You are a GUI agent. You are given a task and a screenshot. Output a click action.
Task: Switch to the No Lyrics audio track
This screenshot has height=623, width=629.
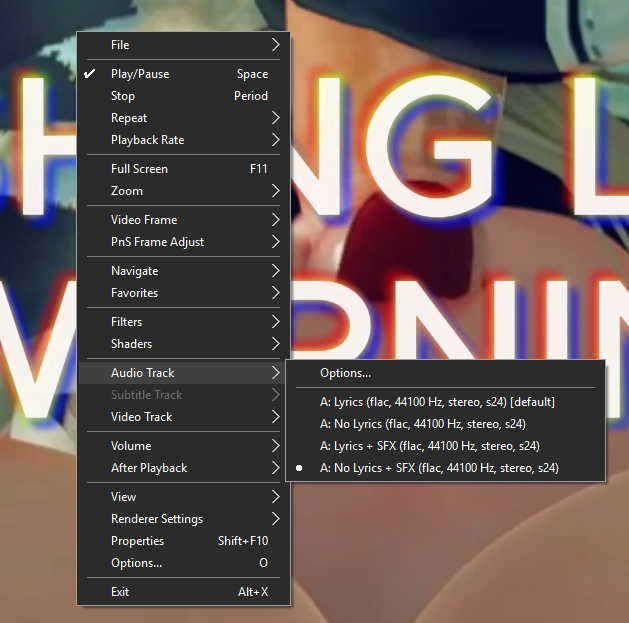(445, 424)
